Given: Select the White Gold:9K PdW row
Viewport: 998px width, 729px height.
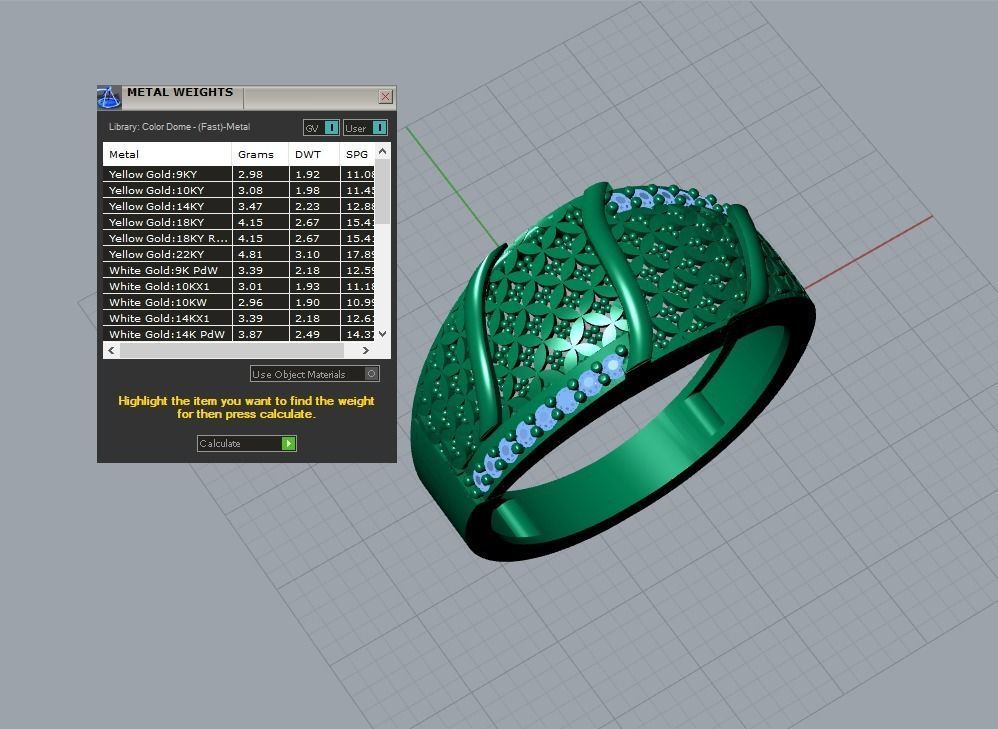Looking at the screenshot, I should (239, 270).
